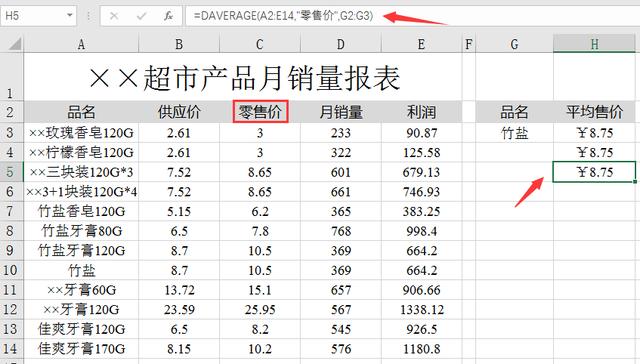
Task: Click cell ××三块装120G*3
Action: coord(81,172)
